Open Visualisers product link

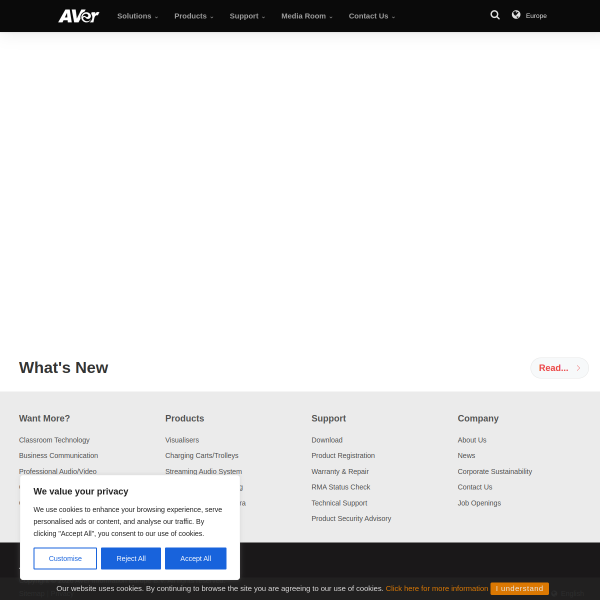[x=182, y=440]
